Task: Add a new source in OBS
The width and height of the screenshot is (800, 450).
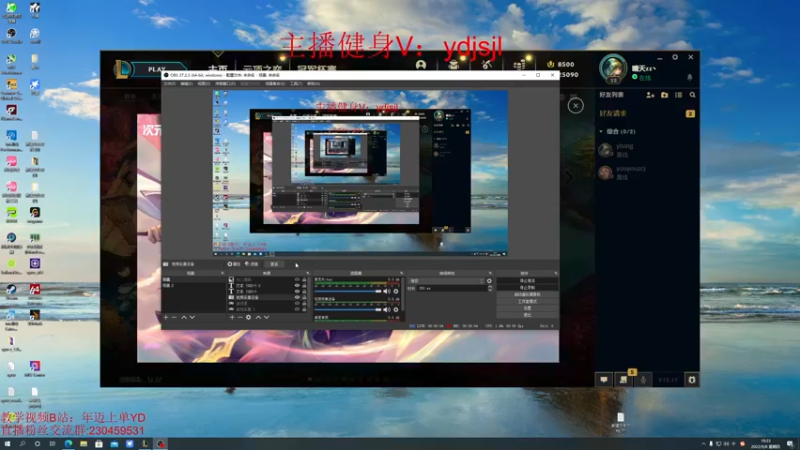Action: point(232,317)
